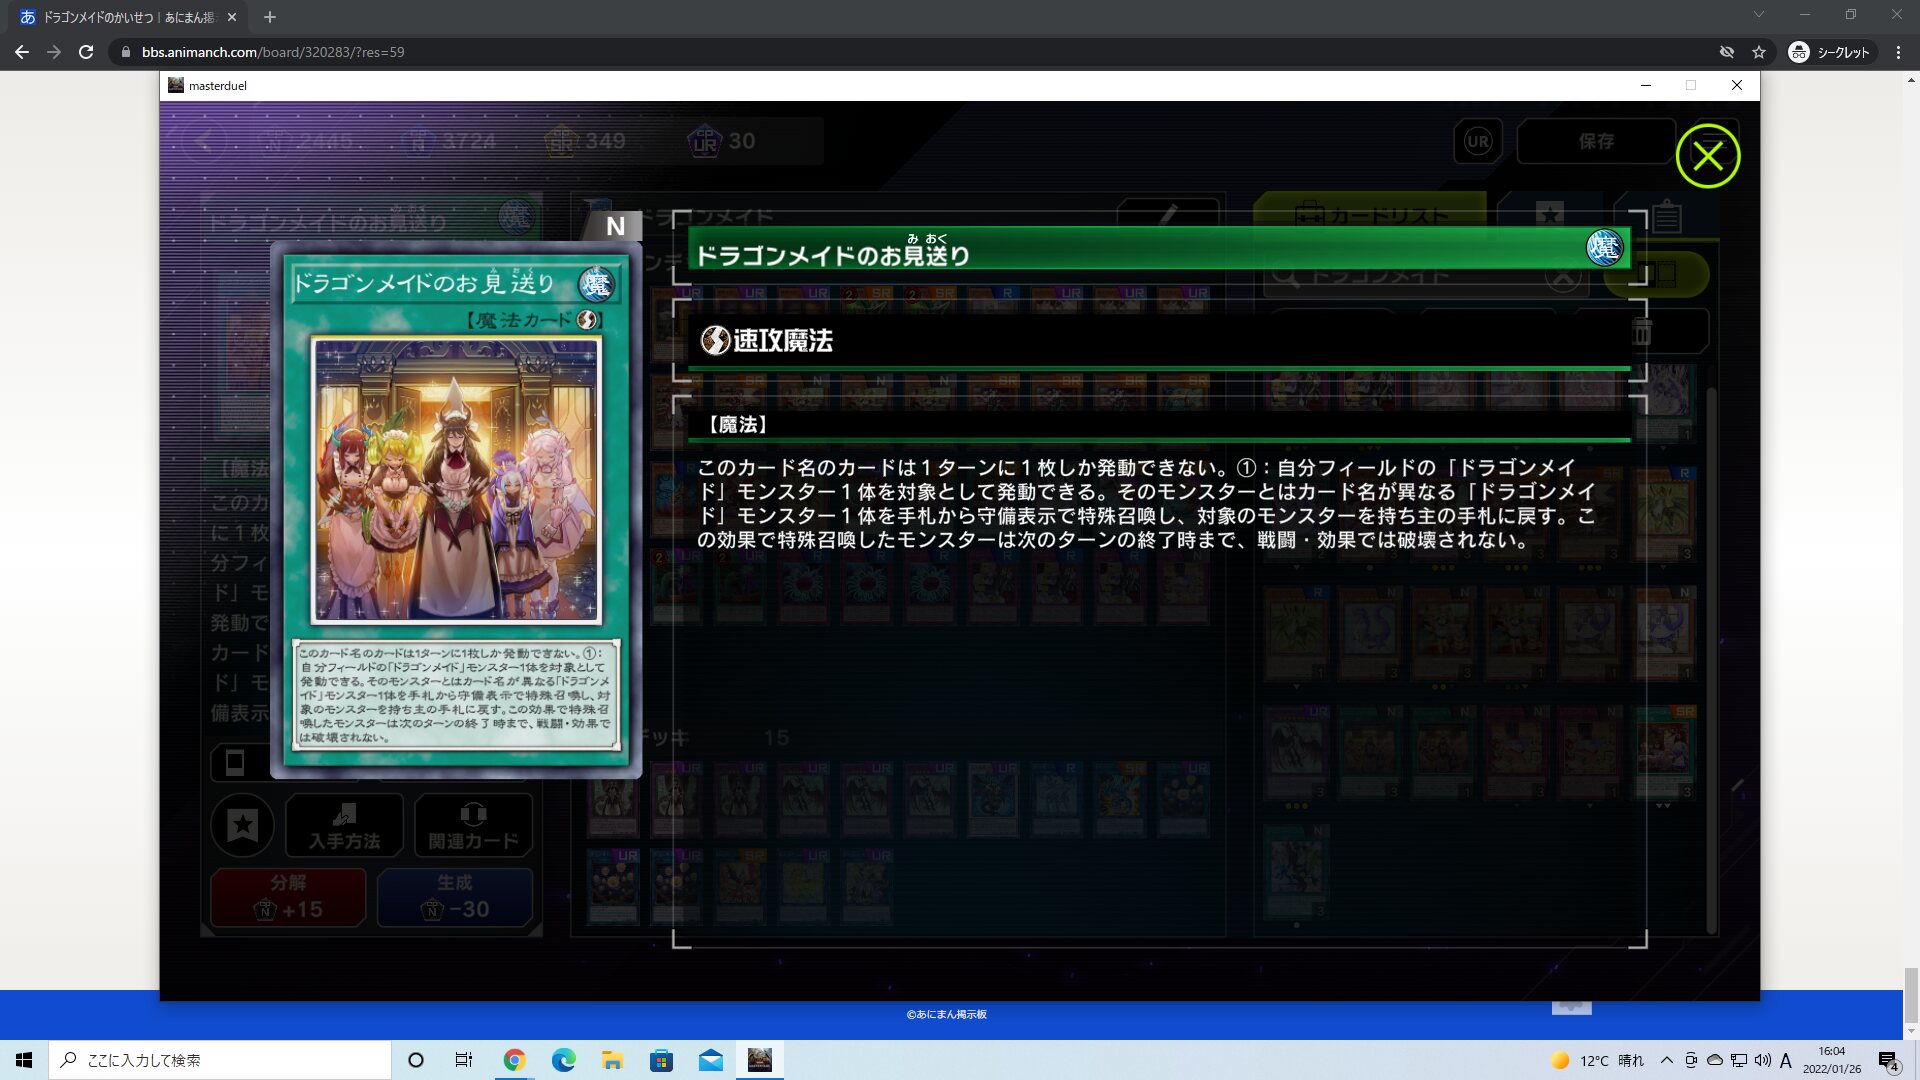Go forward in browser history
The image size is (1920, 1080).
pos(54,52)
